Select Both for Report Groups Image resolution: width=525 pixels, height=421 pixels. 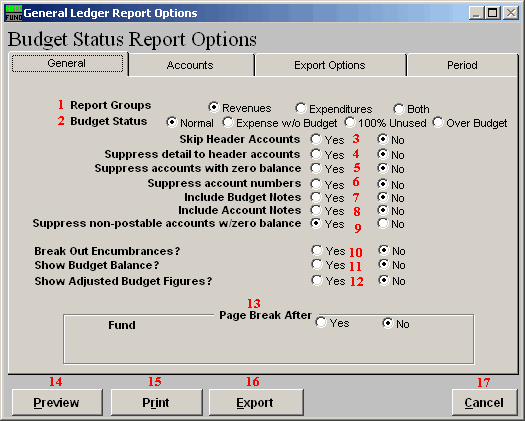(398, 109)
